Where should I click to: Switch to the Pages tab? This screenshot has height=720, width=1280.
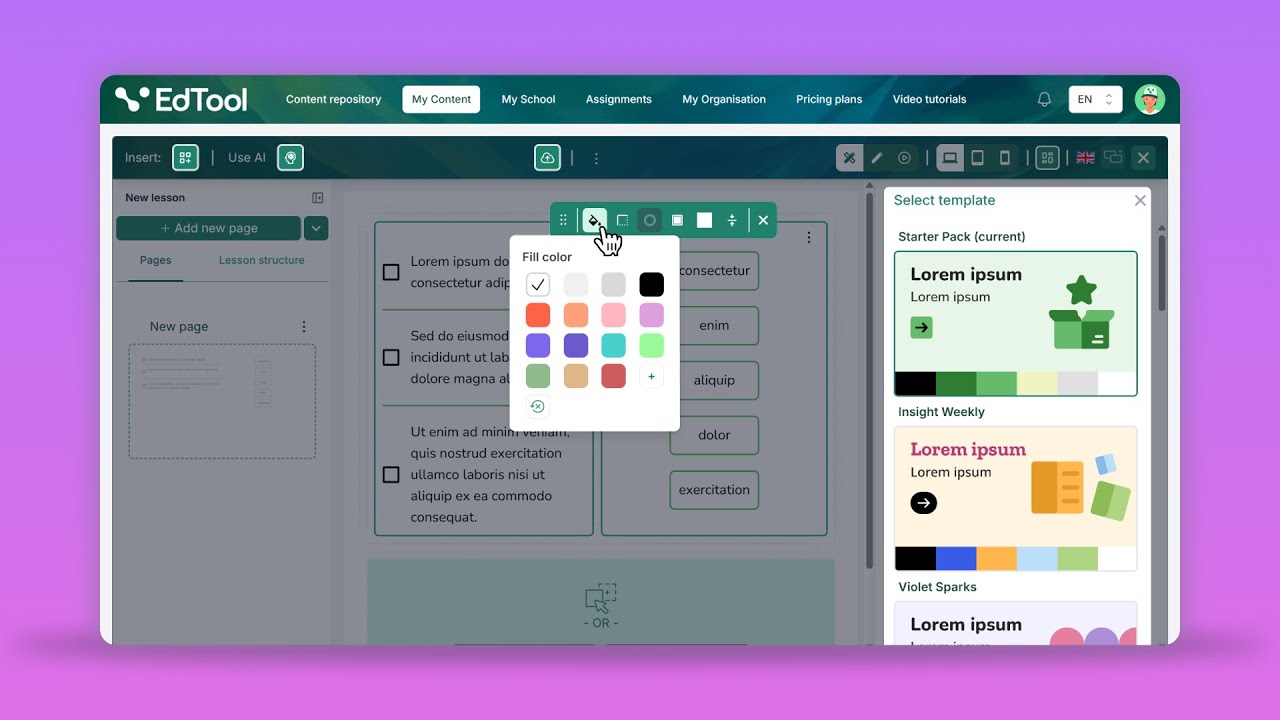pyautogui.click(x=155, y=260)
